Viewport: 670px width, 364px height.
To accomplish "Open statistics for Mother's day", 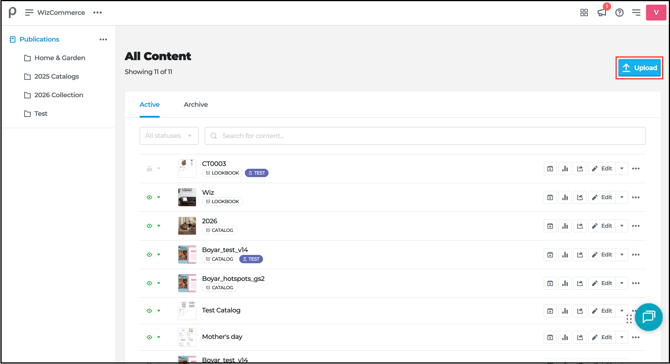I will (x=565, y=338).
